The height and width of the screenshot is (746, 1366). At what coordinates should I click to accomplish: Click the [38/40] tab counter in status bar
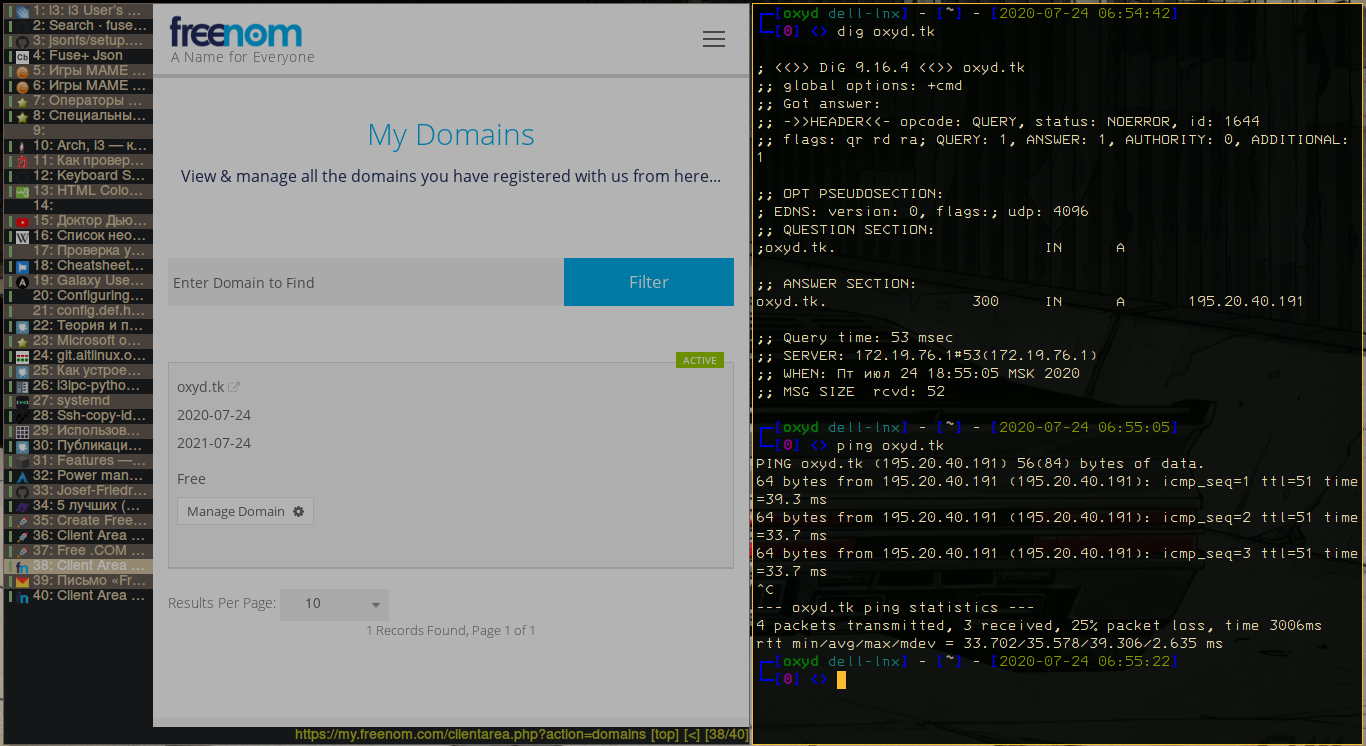point(728,735)
